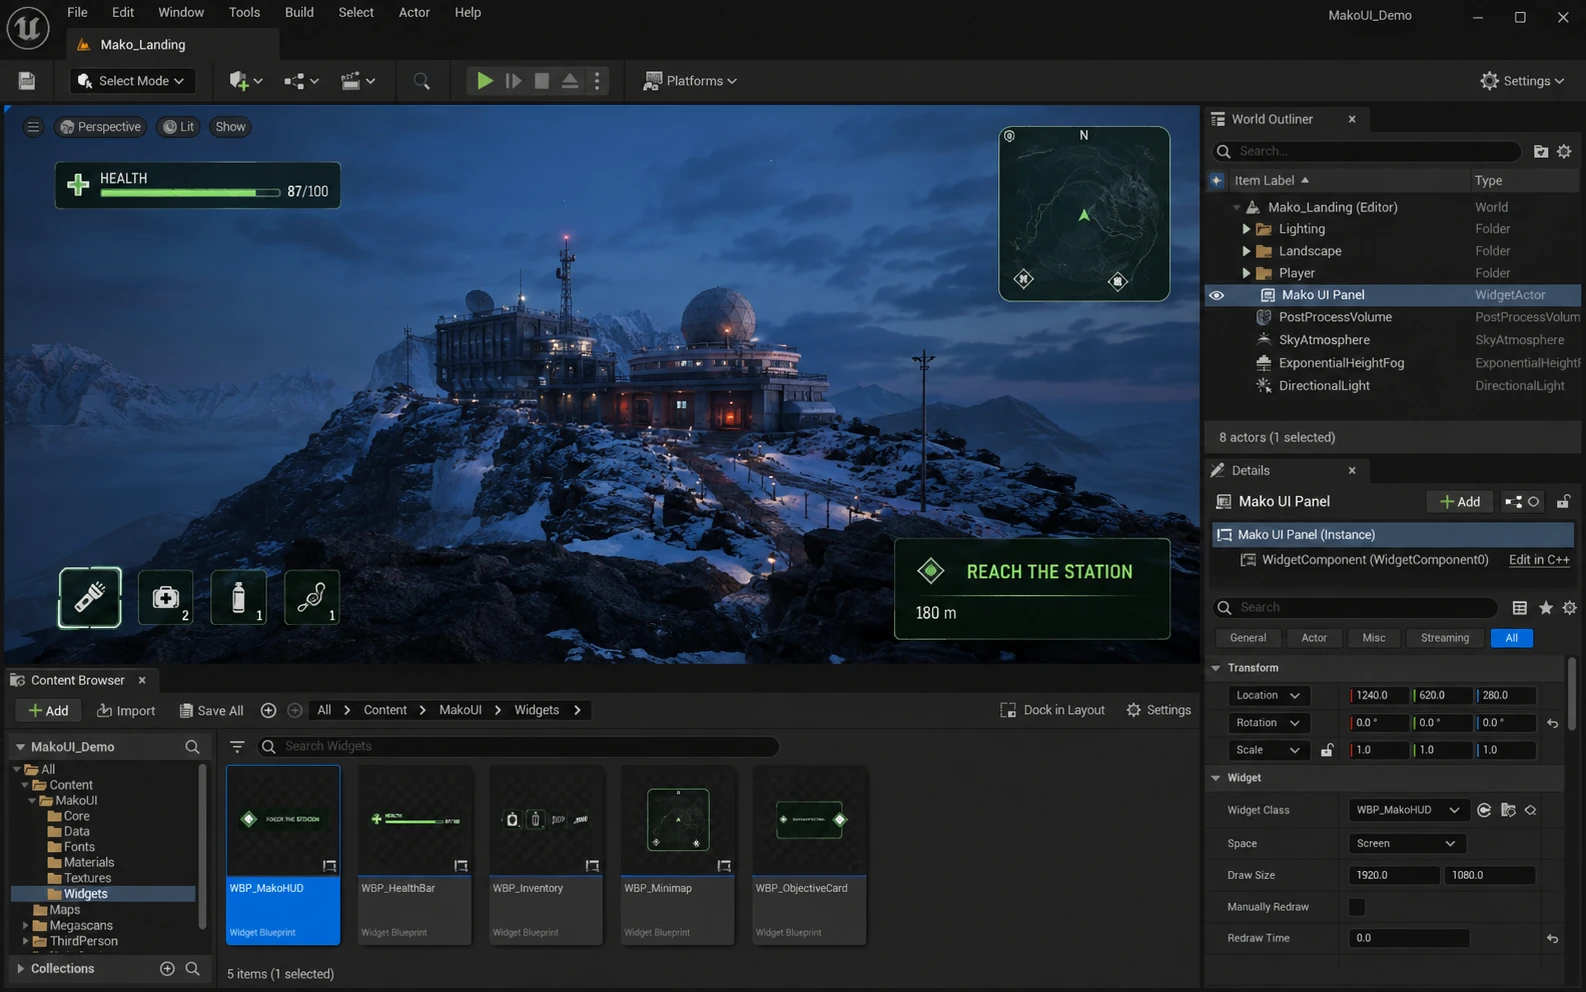Click the Eject from player icon
Image resolution: width=1586 pixels, height=992 pixels.
point(569,81)
